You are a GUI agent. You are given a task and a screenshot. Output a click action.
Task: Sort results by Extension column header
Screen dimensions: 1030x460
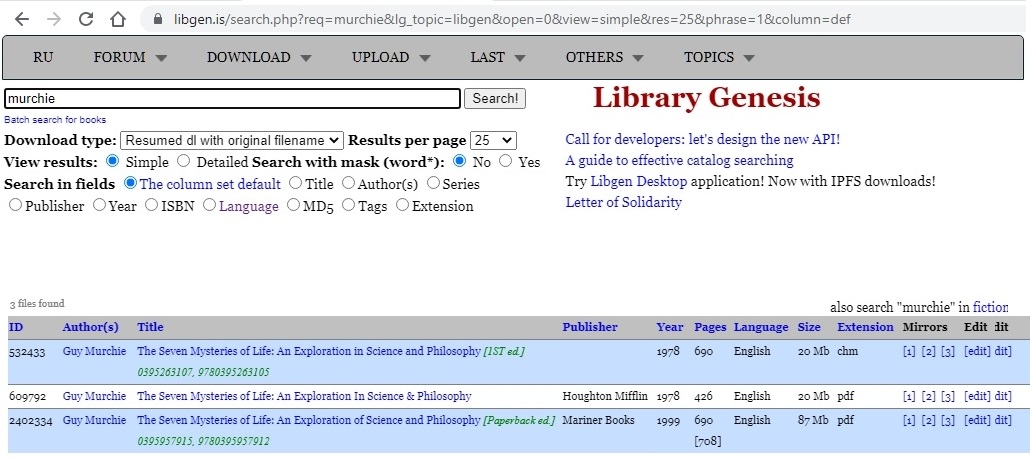click(x=865, y=327)
